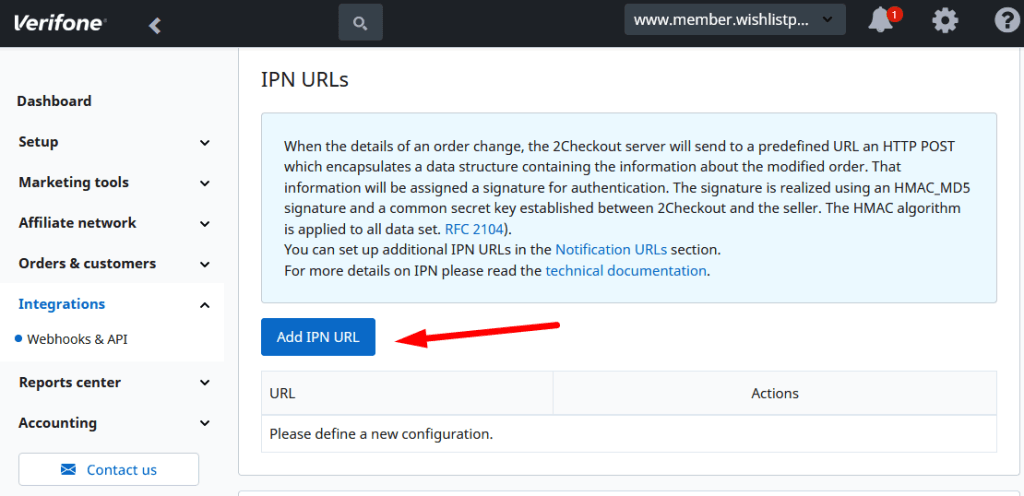Open the Marketing tools menu item
Image resolution: width=1024 pixels, height=496 pixels.
[74, 182]
